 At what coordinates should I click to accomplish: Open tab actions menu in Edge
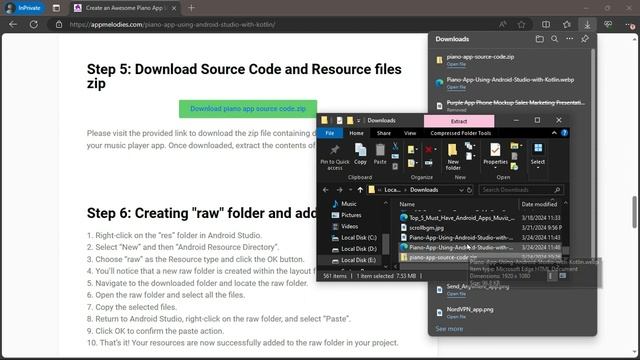56,8
